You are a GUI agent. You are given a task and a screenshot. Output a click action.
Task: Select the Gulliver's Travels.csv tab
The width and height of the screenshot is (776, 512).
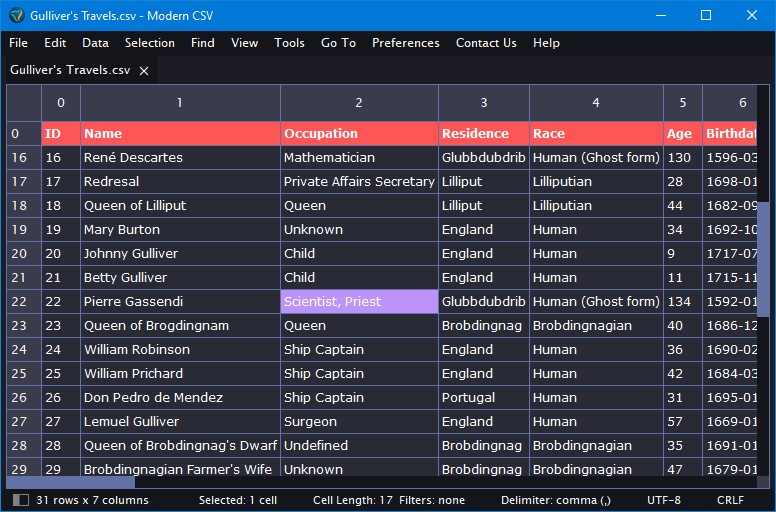[70, 70]
